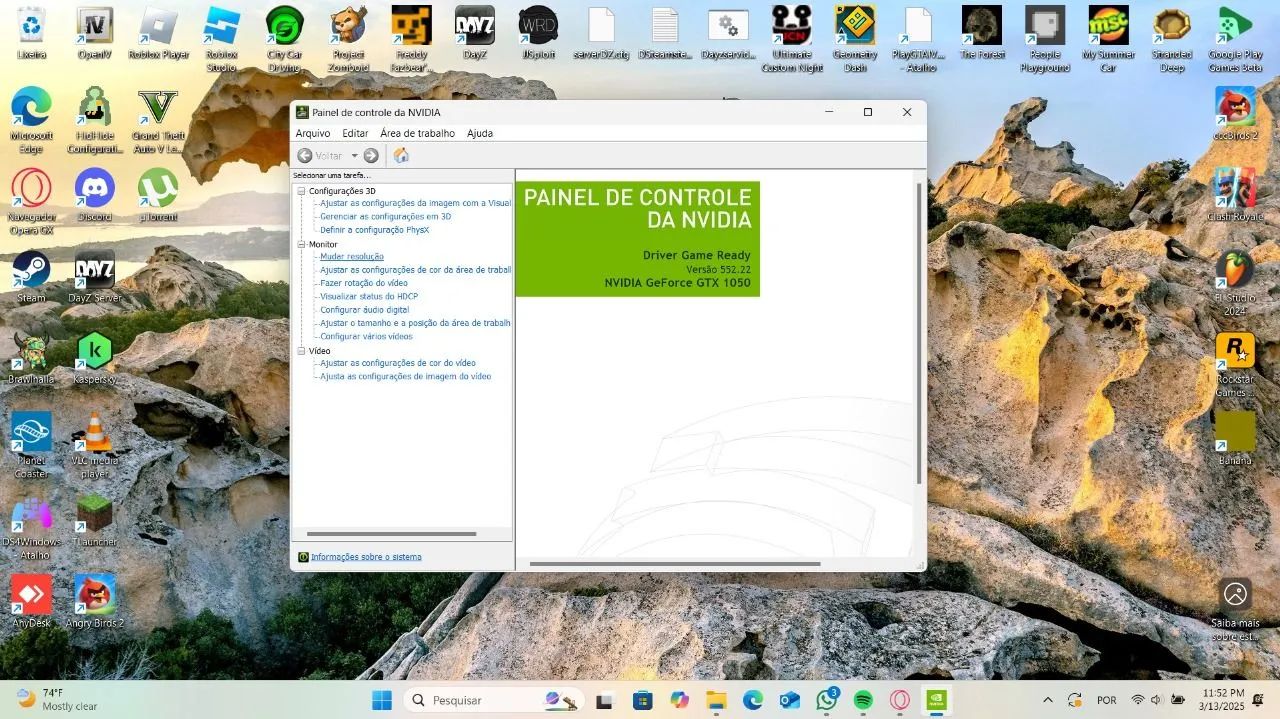1280x719 pixels.
Task: Open the Voltar history dropdown arrow
Action: pyautogui.click(x=354, y=156)
